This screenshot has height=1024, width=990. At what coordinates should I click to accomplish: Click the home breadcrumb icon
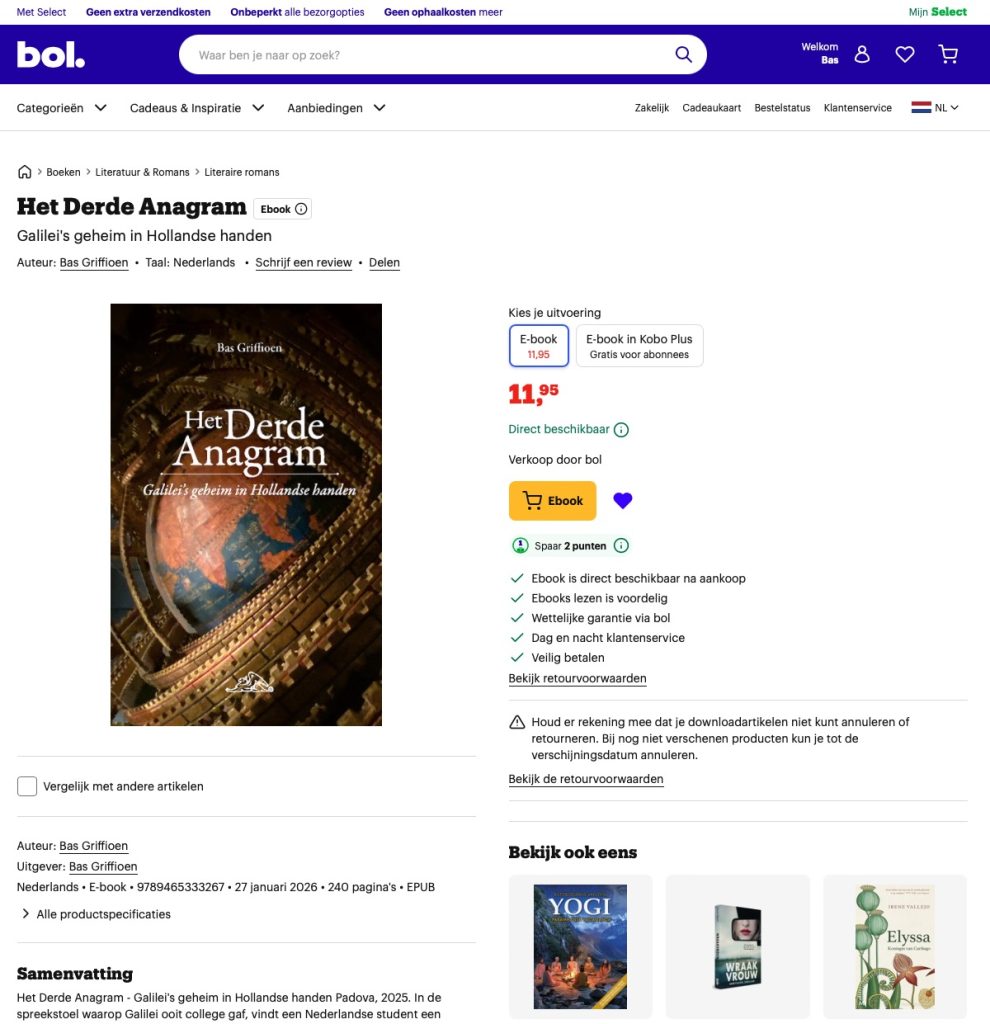(x=24, y=172)
